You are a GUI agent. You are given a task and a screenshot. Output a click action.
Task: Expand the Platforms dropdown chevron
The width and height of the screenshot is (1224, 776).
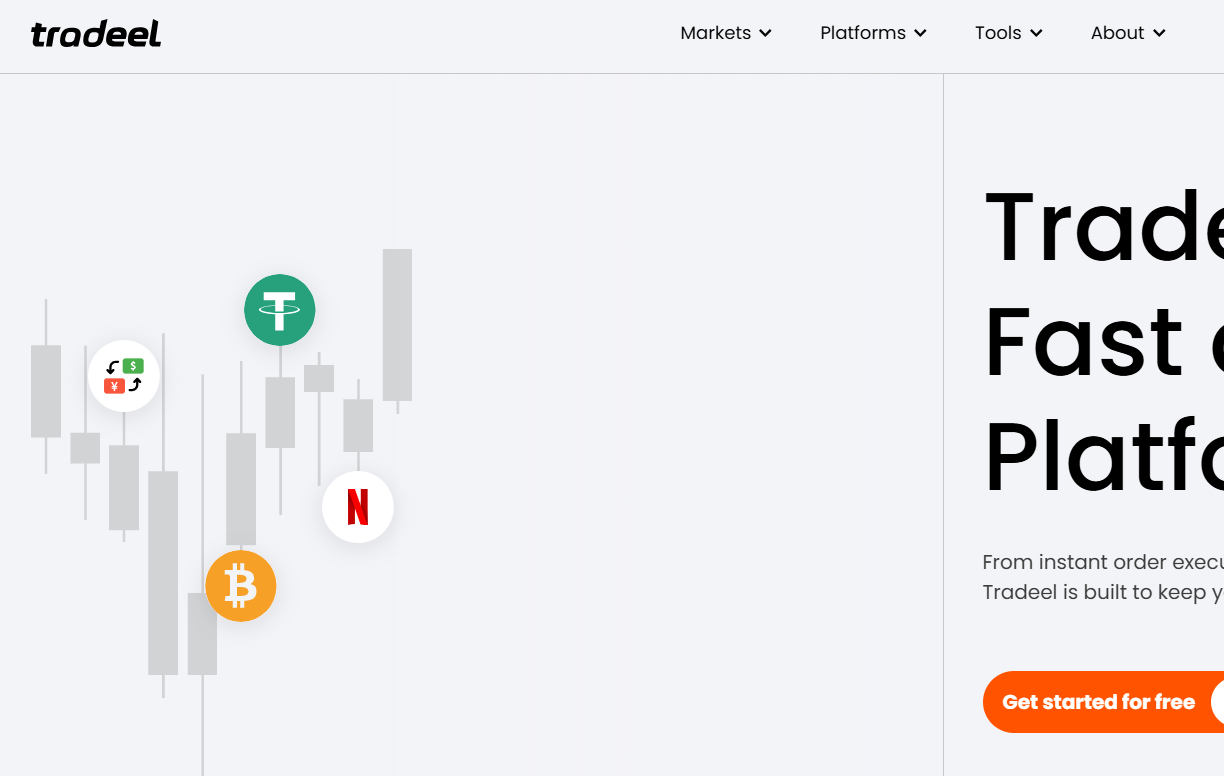pyautogui.click(x=920, y=33)
